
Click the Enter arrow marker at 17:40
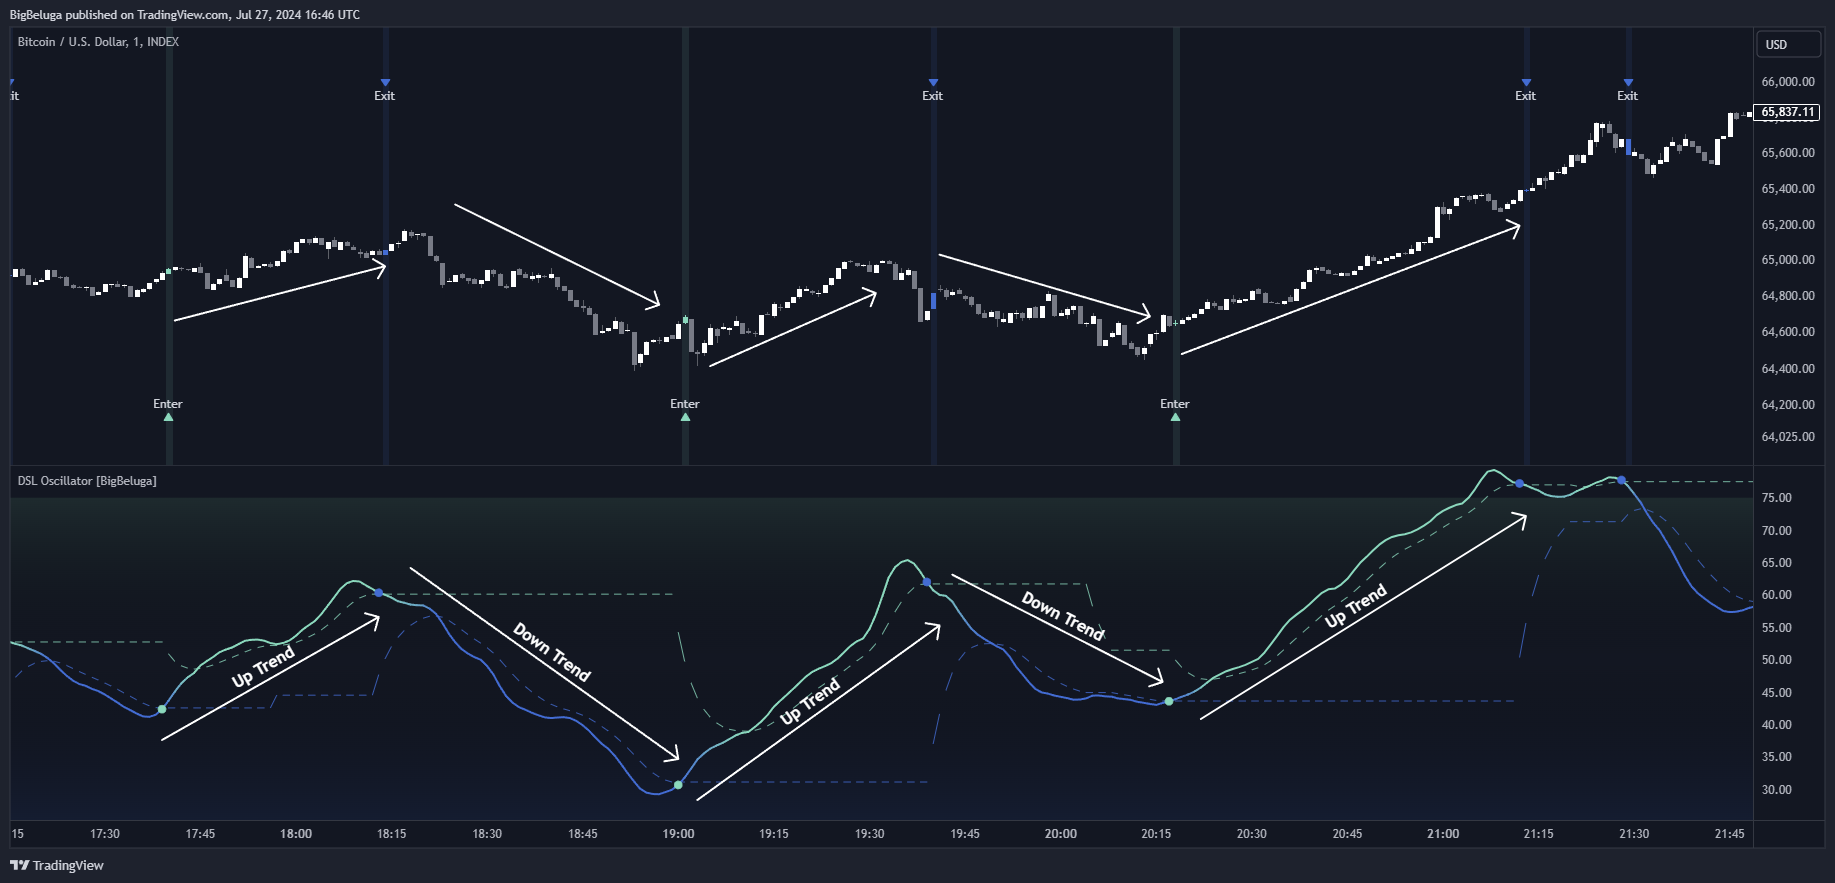coord(168,416)
